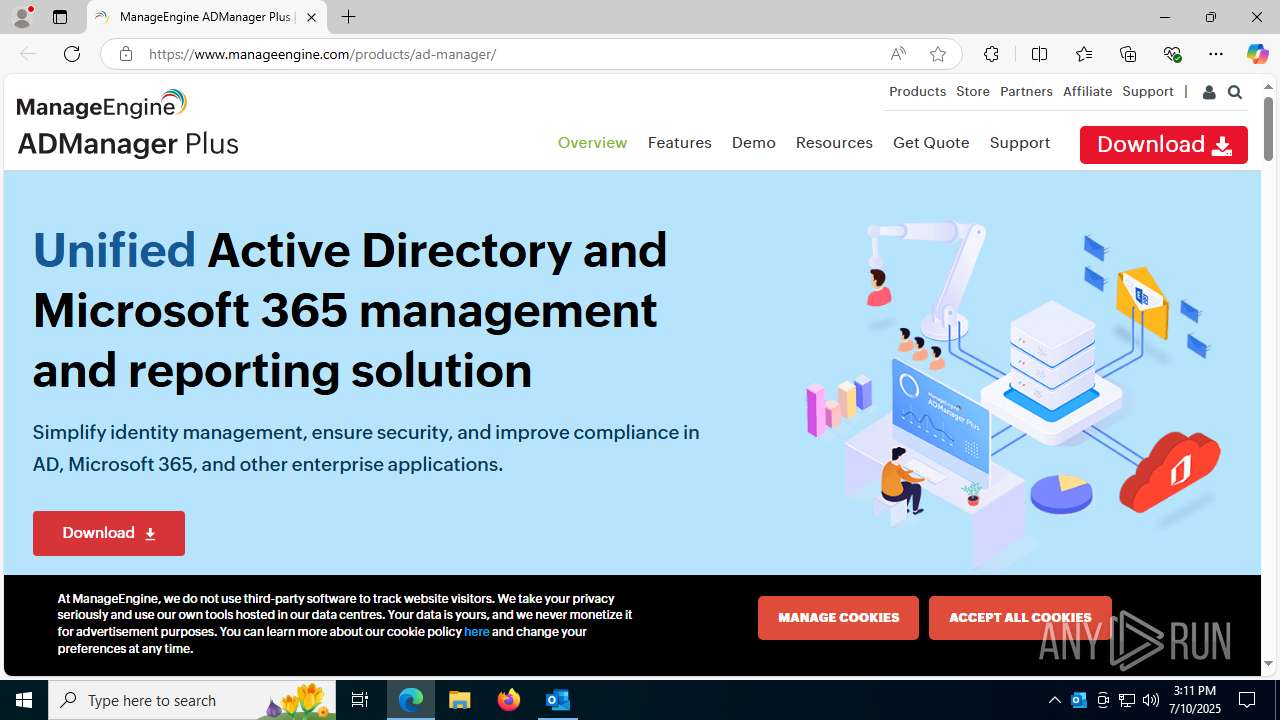Open Demo navigation item
1280x720 pixels.
coord(754,143)
